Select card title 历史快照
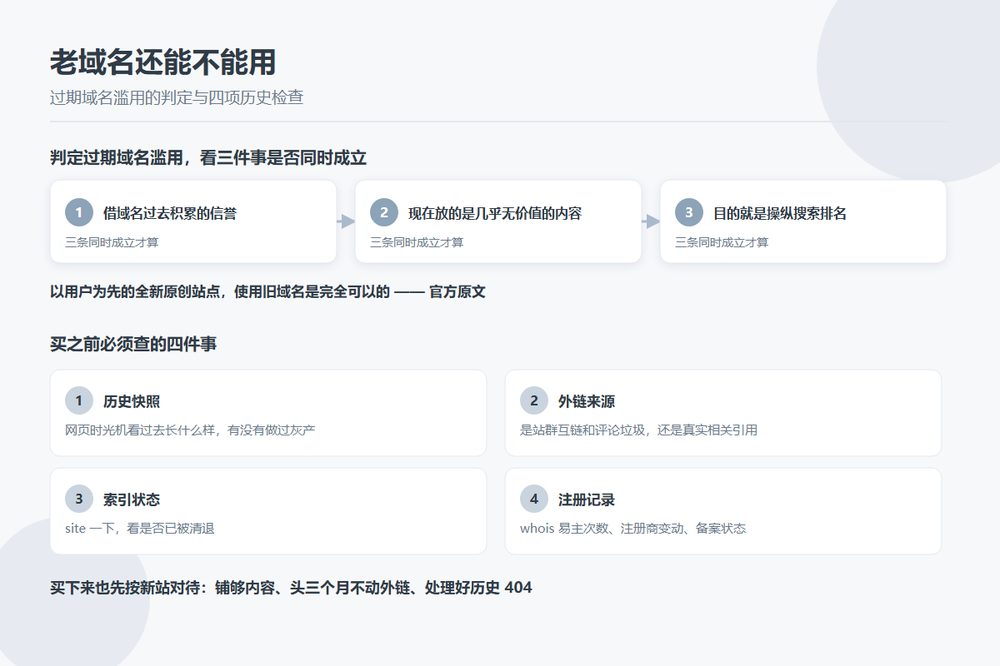The width and height of the screenshot is (1000, 666). 131,401
